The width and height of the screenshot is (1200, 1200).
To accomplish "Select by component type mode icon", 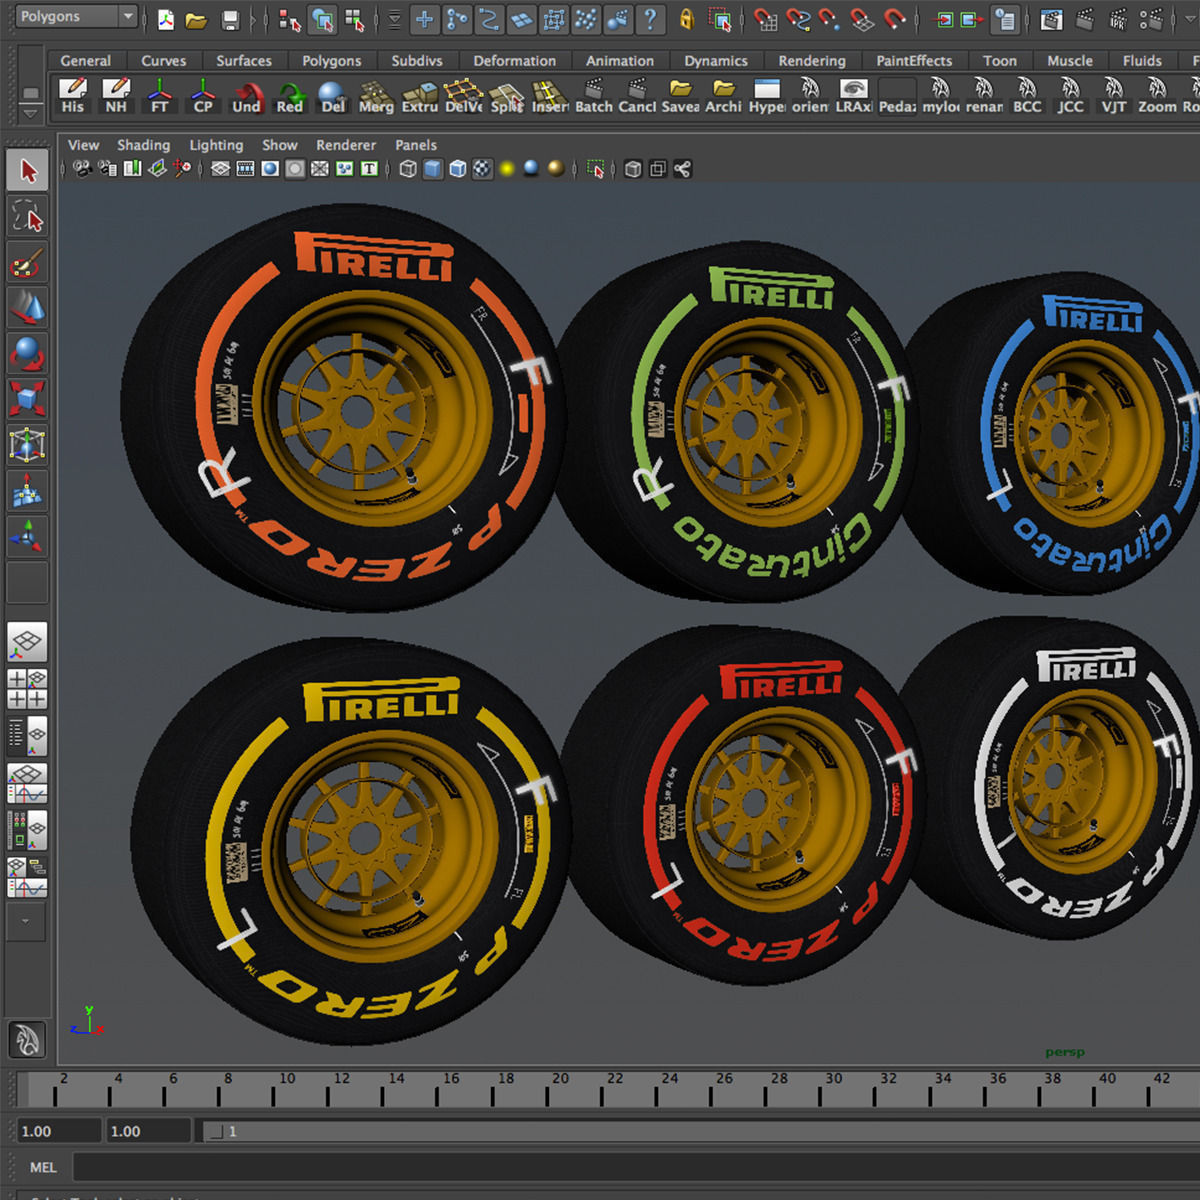I will click(x=355, y=19).
